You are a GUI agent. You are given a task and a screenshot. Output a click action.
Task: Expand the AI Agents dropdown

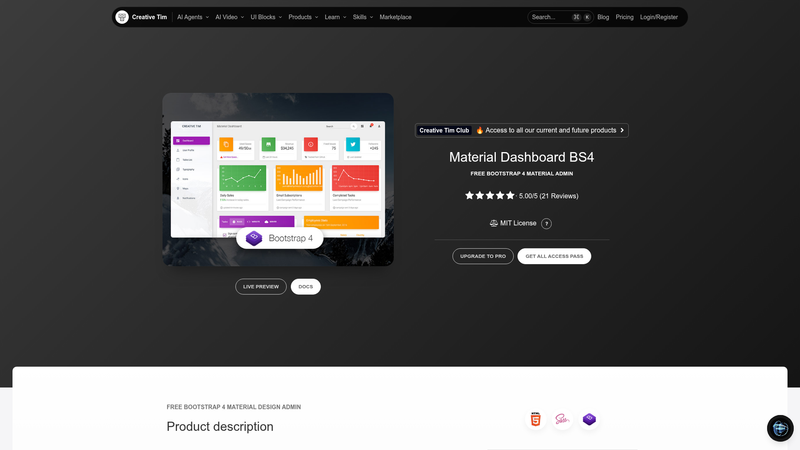click(x=193, y=17)
